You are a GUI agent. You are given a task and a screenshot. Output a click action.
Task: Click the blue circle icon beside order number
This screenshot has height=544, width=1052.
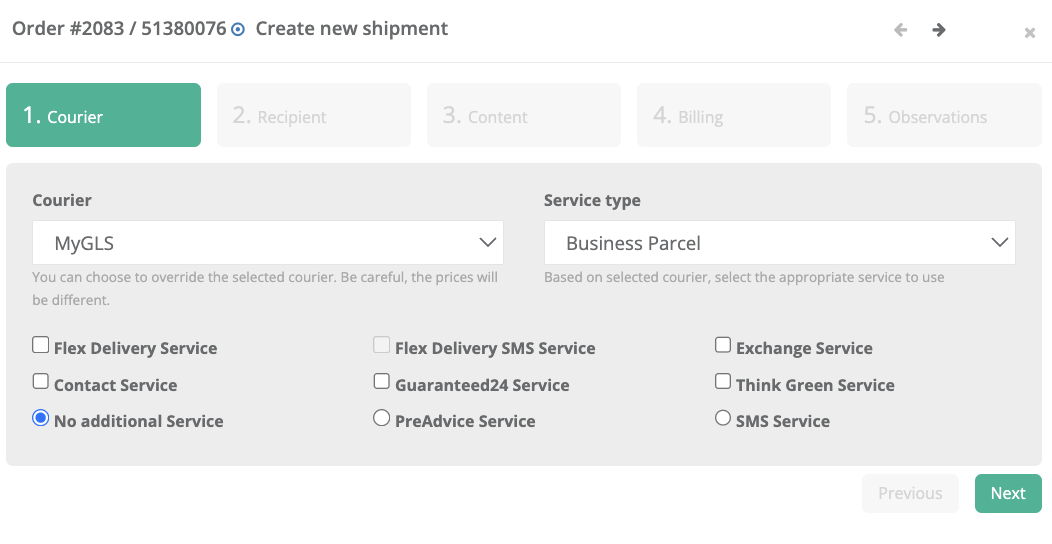click(238, 30)
